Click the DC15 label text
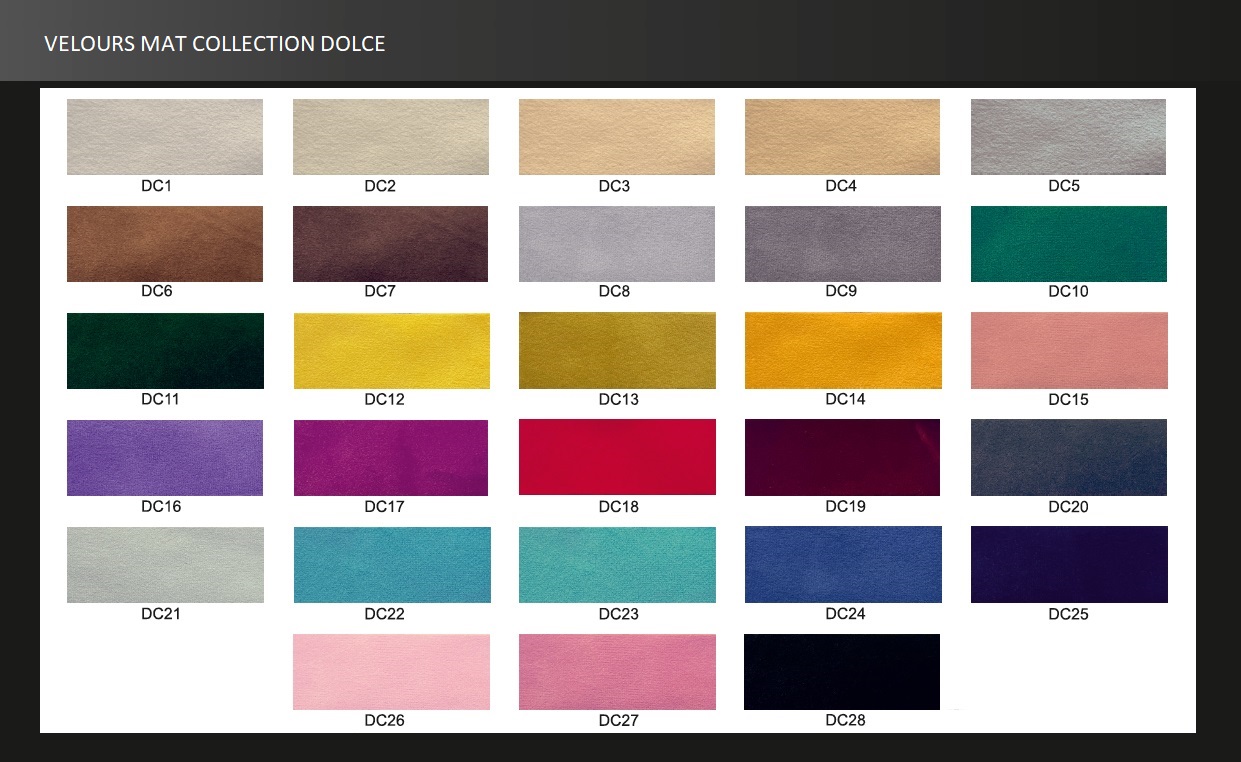Viewport: 1241px width, 762px height. click(x=1068, y=400)
